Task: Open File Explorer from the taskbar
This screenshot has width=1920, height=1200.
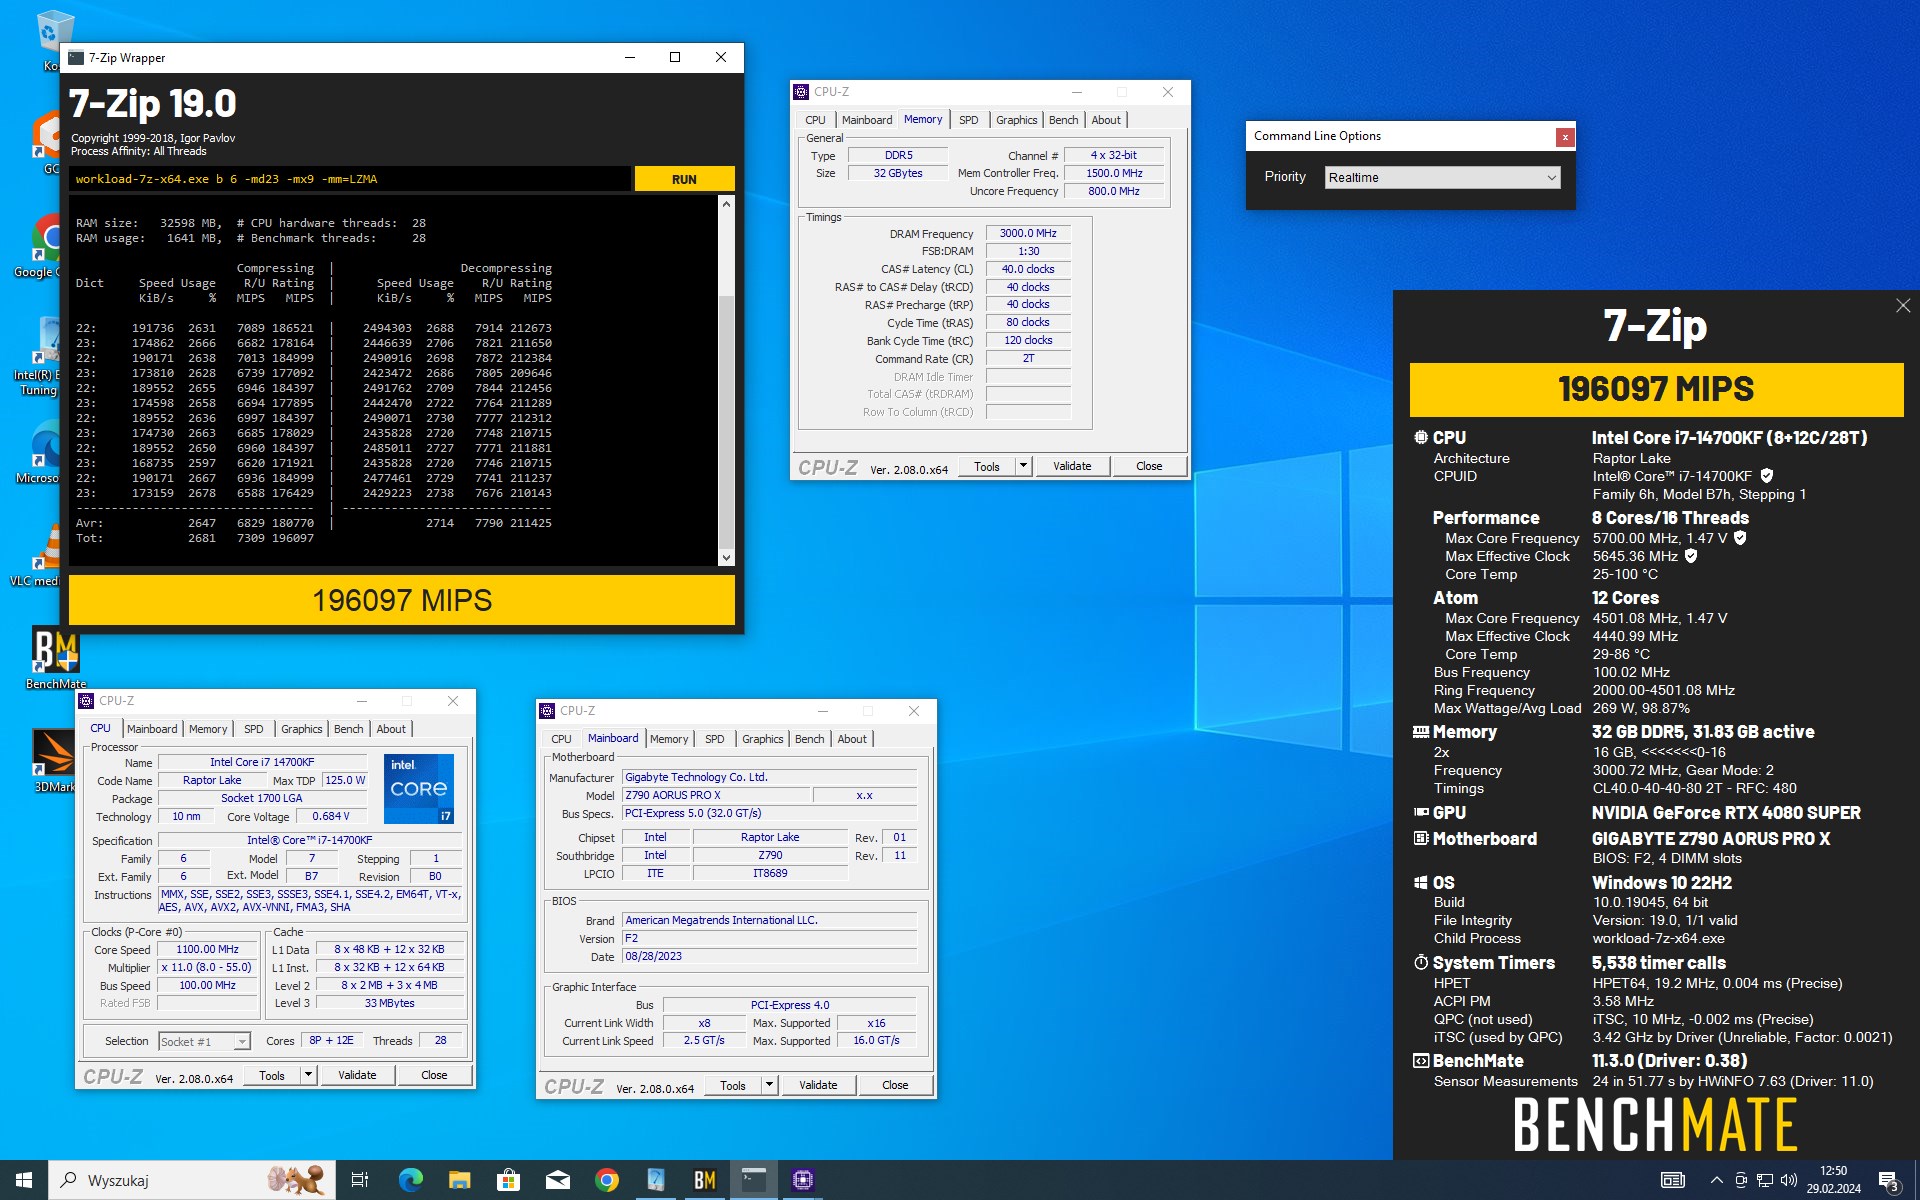Action: click(x=459, y=1180)
